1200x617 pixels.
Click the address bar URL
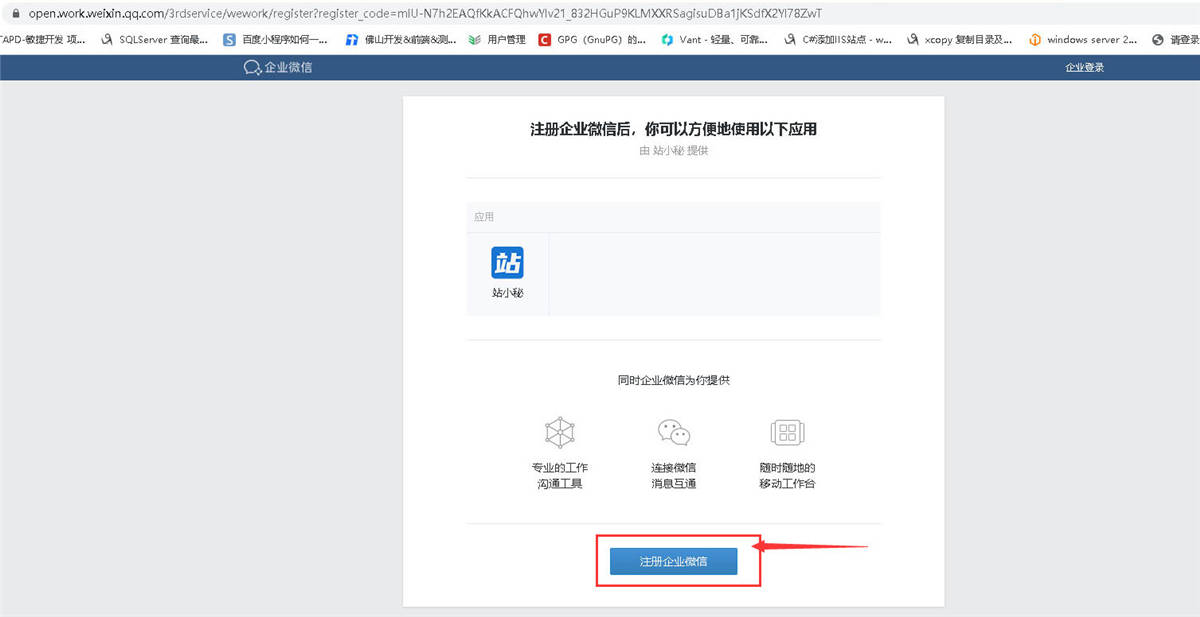425,14
